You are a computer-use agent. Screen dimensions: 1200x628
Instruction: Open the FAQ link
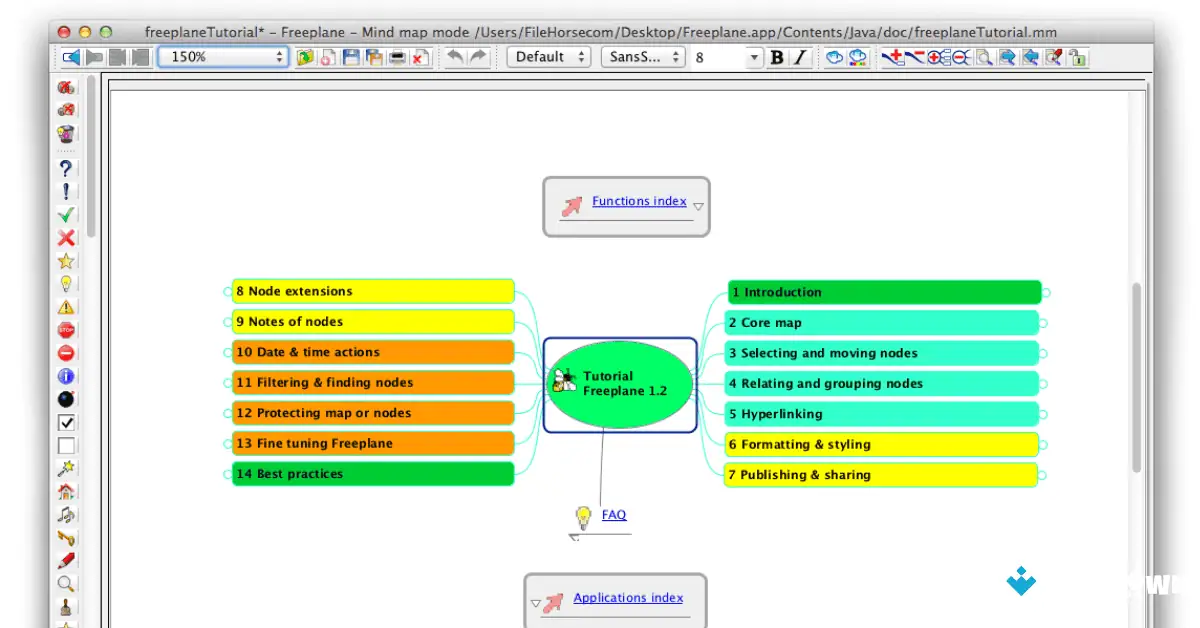pyautogui.click(x=614, y=515)
